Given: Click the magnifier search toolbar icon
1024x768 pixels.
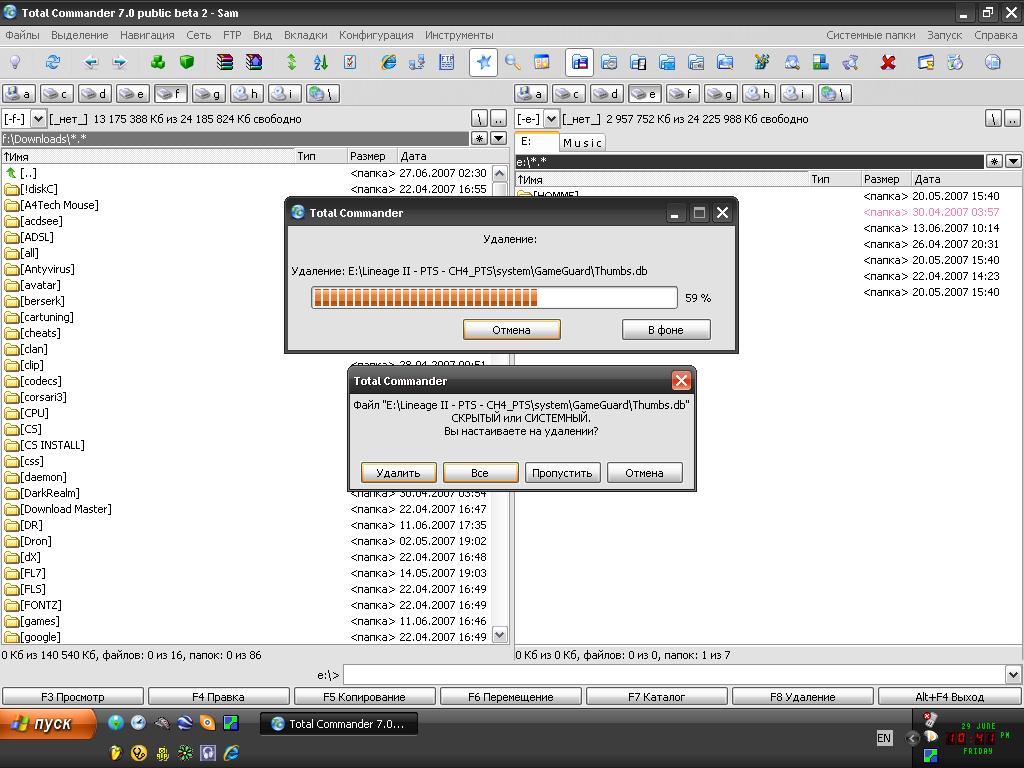Looking at the screenshot, I should [x=513, y=62].
